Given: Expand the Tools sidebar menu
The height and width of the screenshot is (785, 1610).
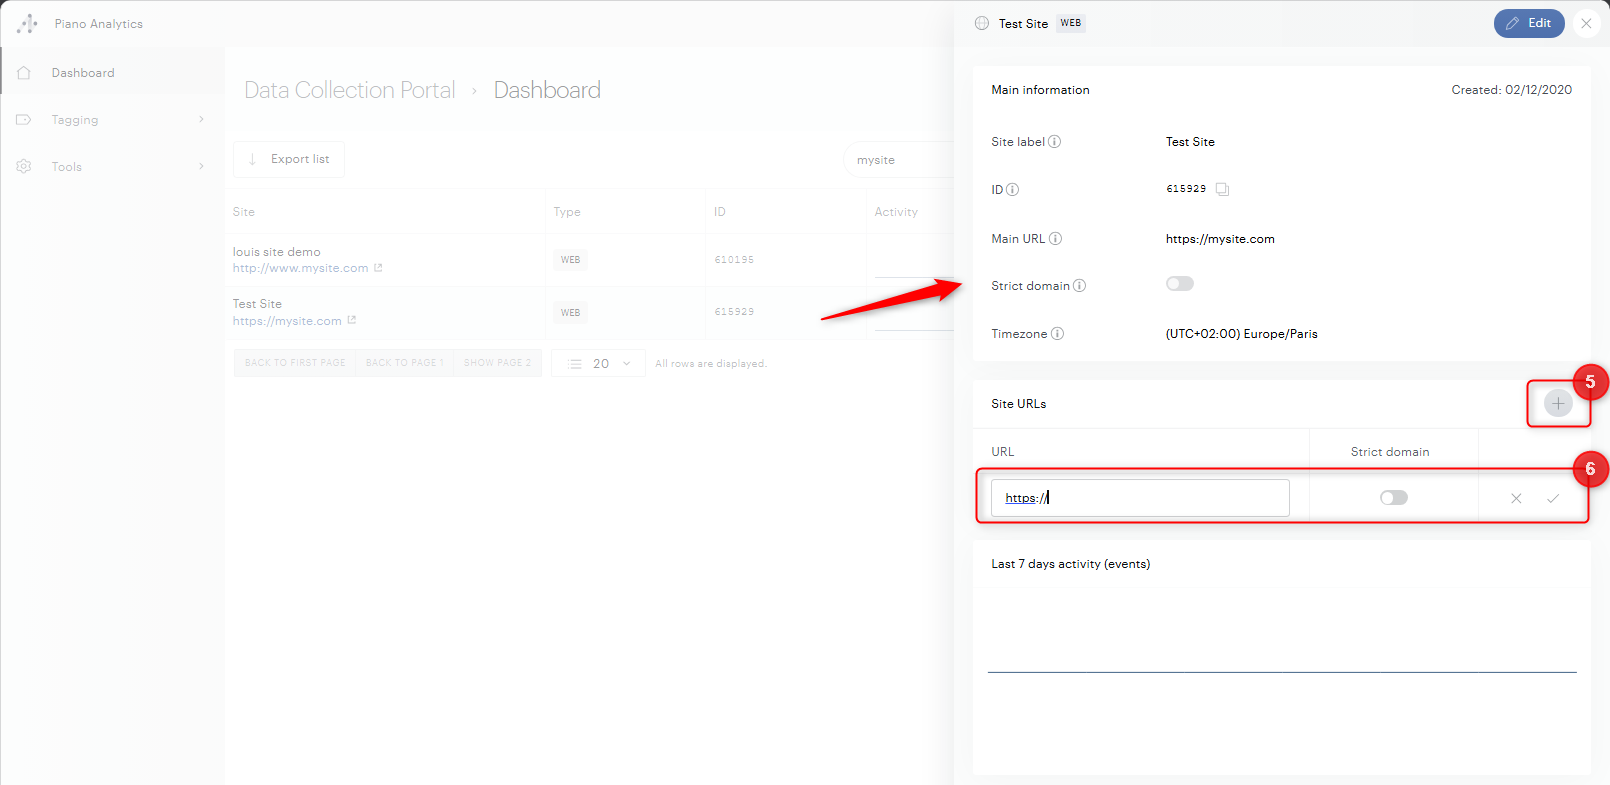Looking at the screenshot, I should 110,167.
